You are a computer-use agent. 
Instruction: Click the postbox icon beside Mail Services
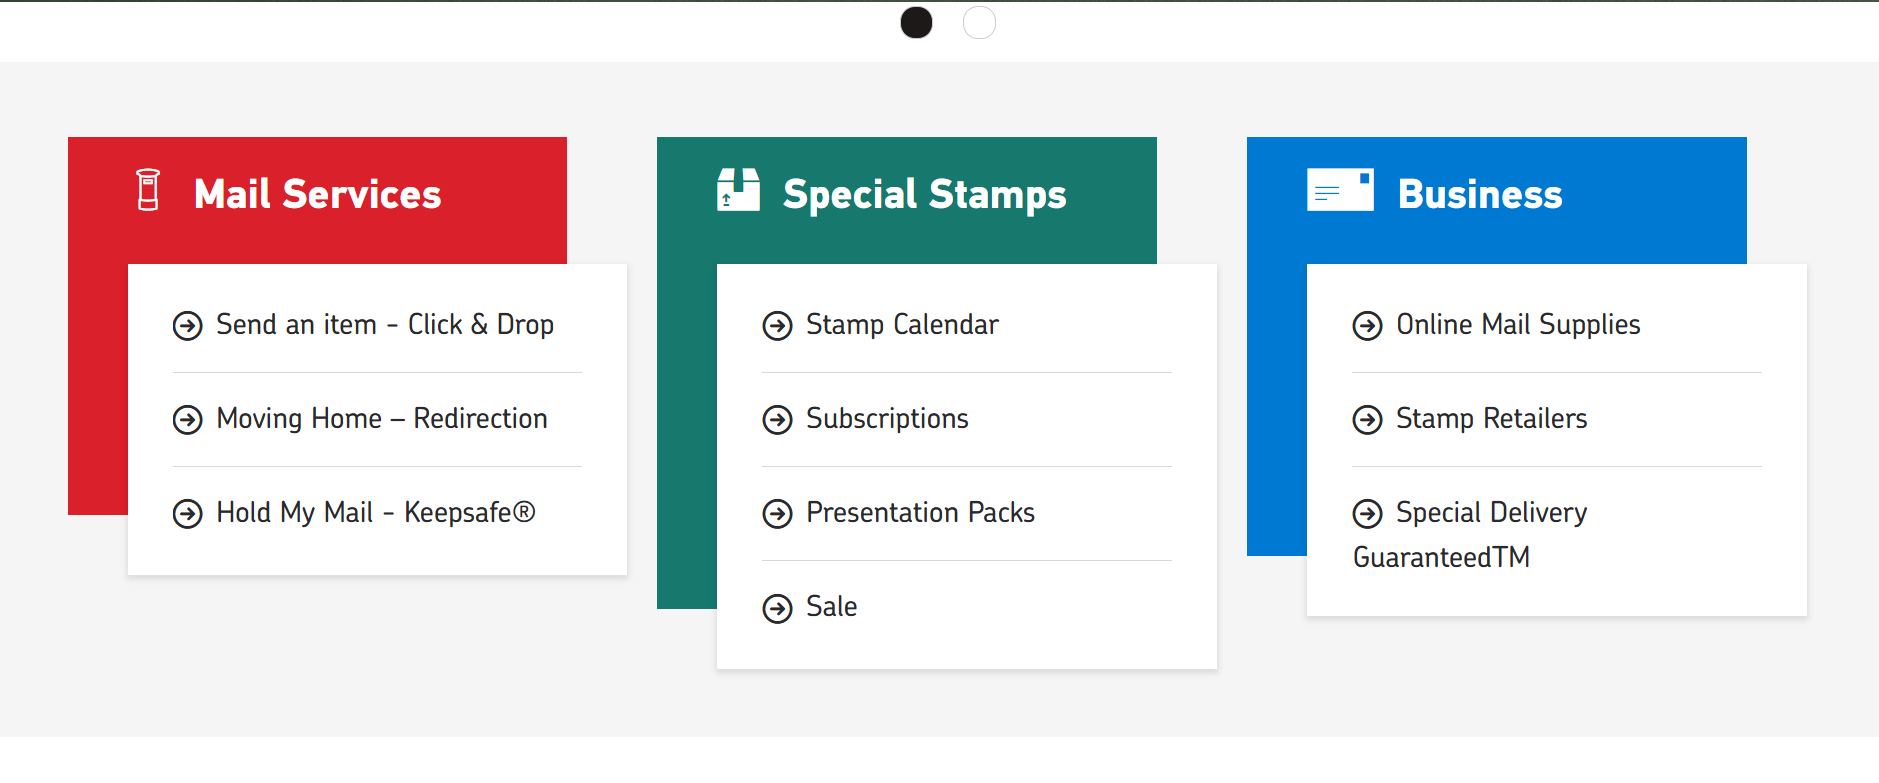(148, 190)
